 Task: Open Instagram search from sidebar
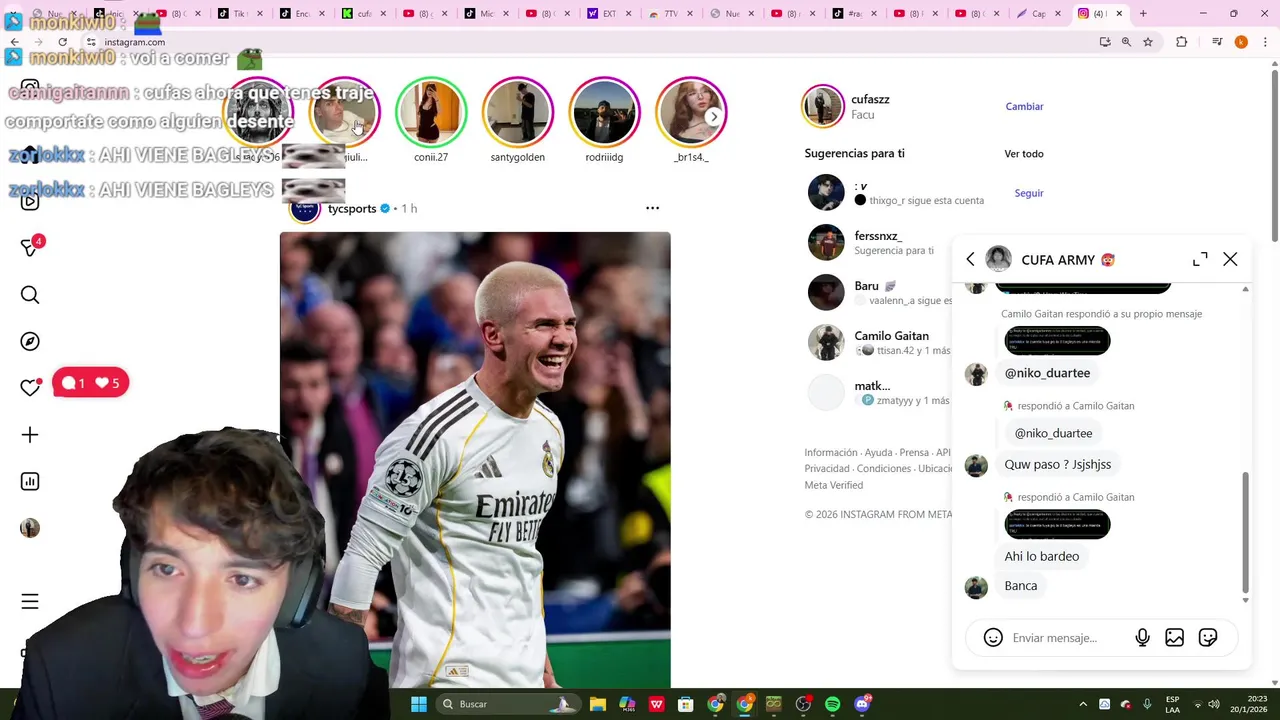30,295
